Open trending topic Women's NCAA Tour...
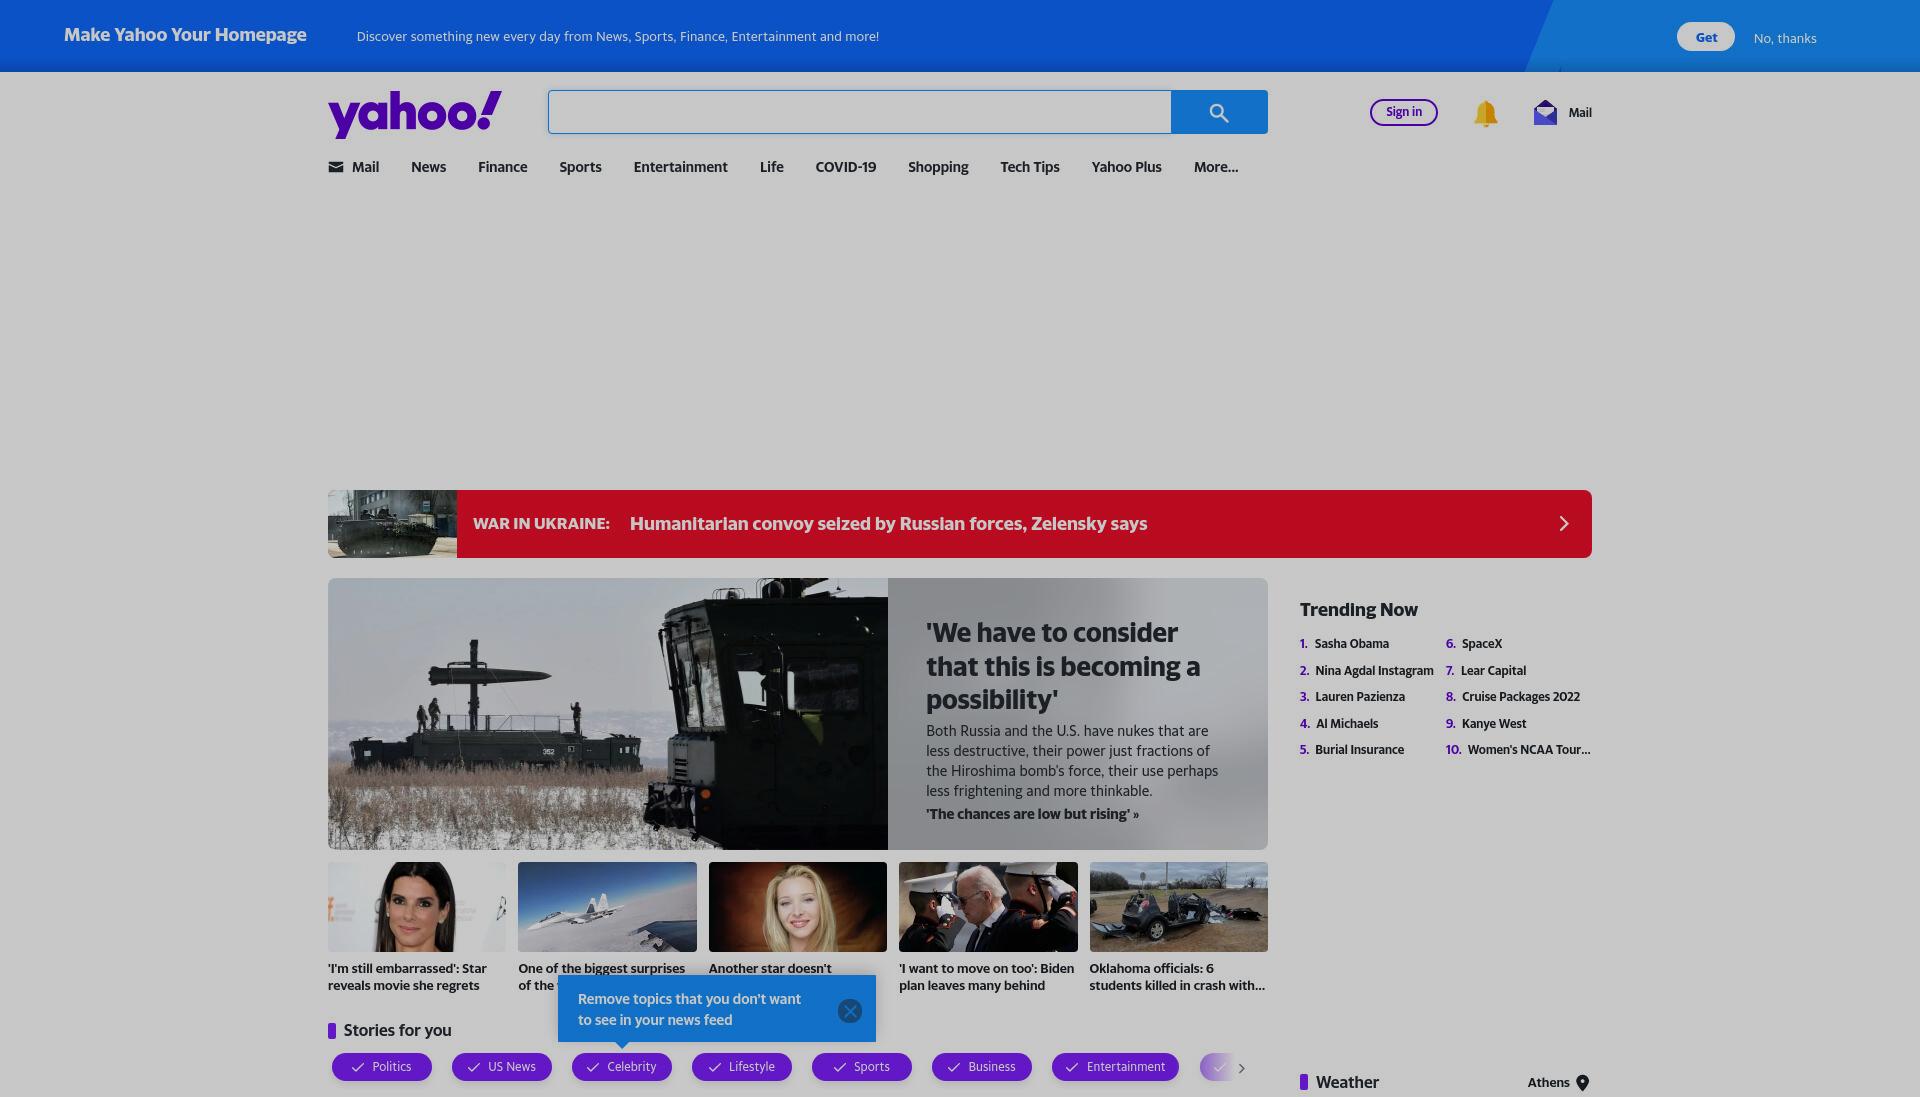The height and width of the screenshot is (1097, 1920). click(x=1528, y=750)
